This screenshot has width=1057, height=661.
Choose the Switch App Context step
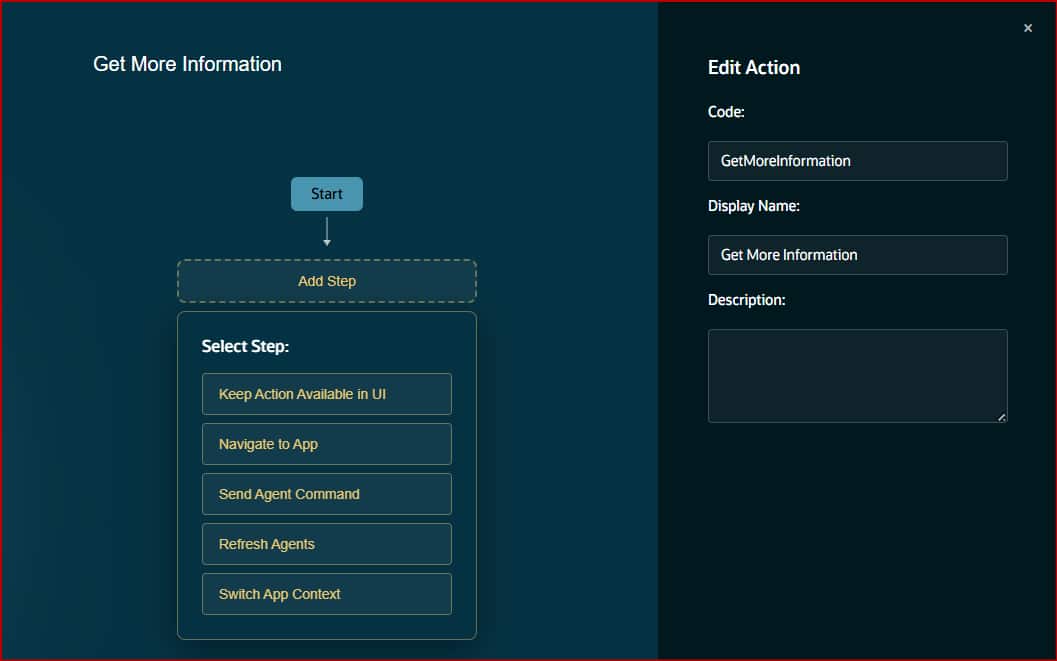tap(327, 594)
